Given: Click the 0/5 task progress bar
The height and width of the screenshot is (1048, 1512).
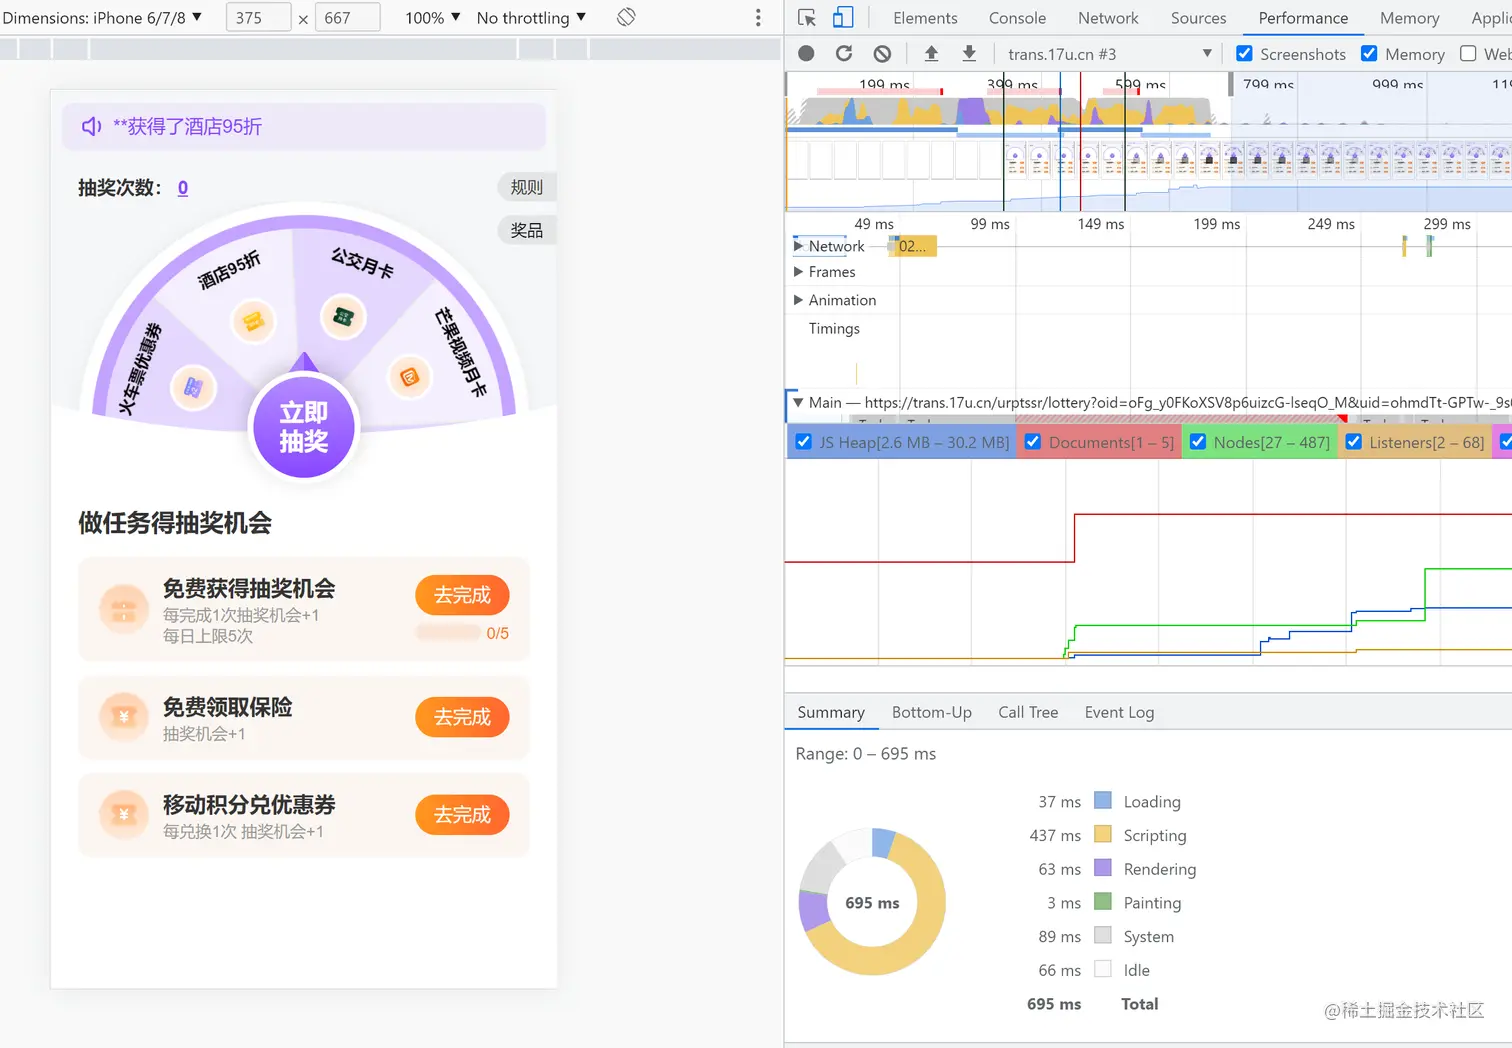Looking at the screenshot, I should 448,633.
